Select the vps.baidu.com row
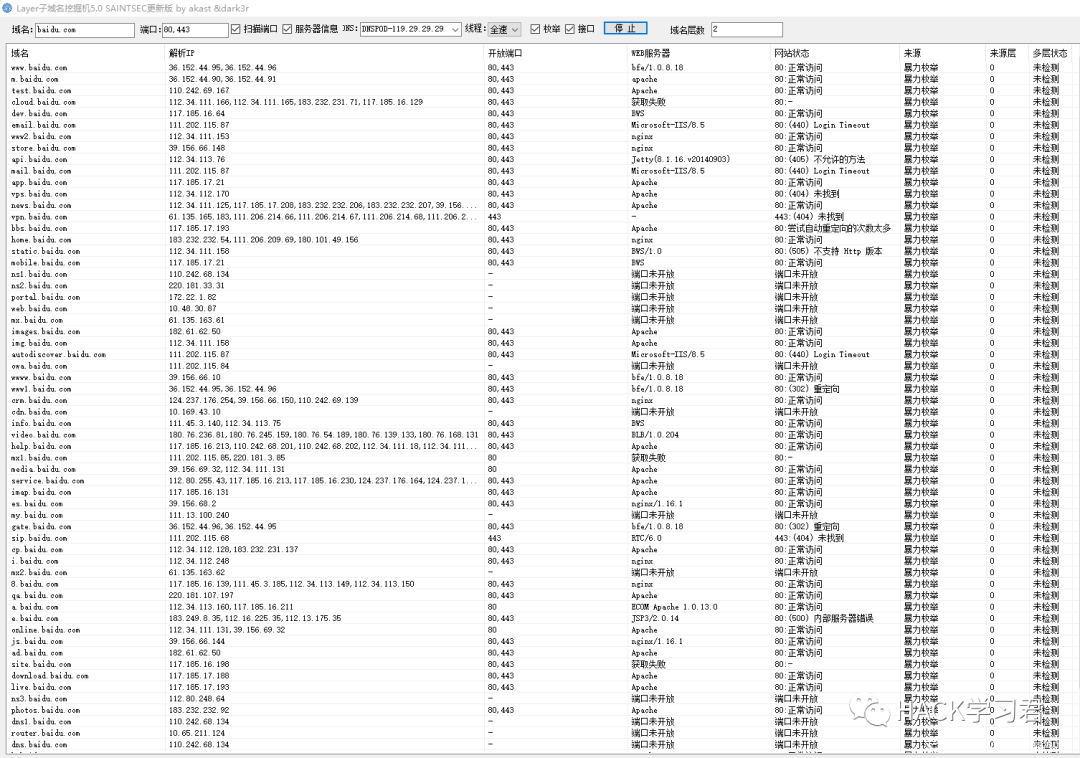1080x758 pixels. tap(540, 193)
